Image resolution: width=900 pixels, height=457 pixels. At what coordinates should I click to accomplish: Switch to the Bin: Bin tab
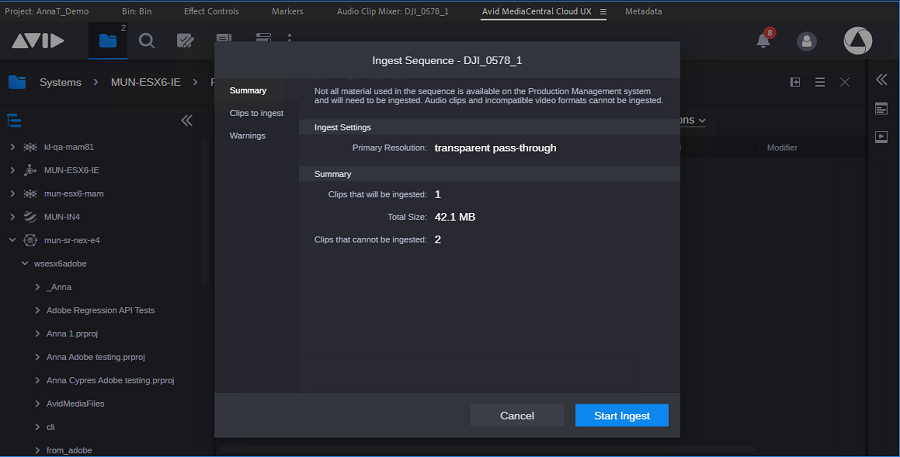click(137, 11)
